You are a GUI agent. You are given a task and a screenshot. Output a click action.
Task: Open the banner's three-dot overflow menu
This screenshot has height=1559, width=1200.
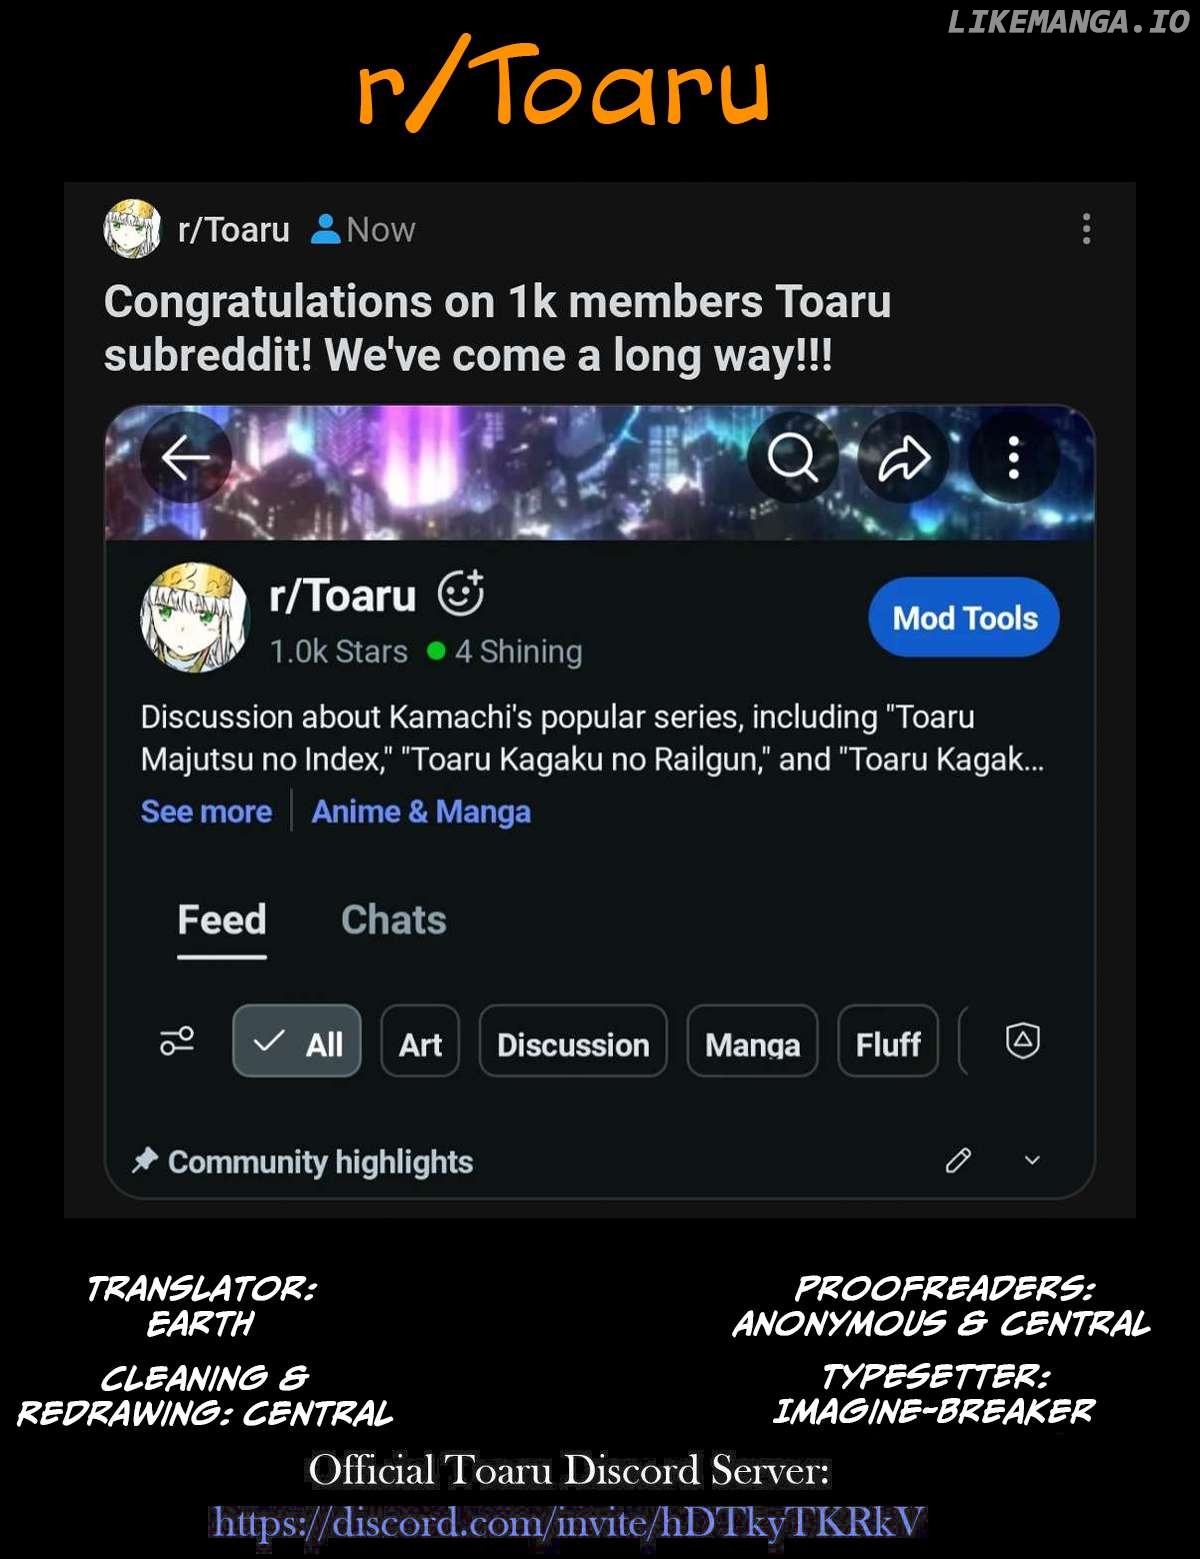pos(1014,458)
